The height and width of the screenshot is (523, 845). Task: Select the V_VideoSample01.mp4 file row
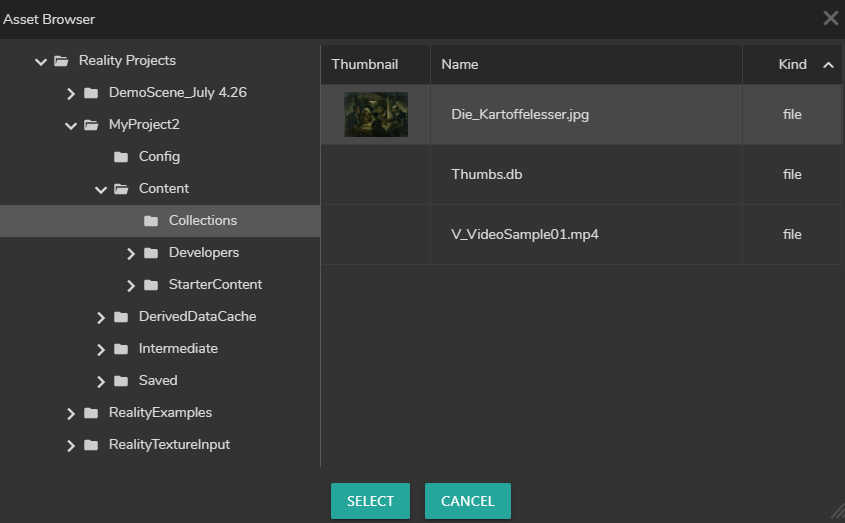click(525, 235)
